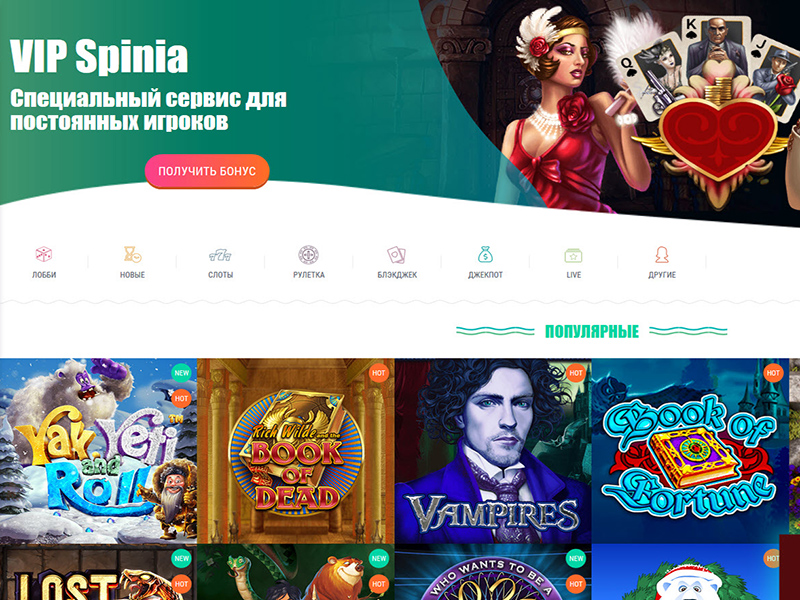Open the Lost slot game tile

click(98, 572)
